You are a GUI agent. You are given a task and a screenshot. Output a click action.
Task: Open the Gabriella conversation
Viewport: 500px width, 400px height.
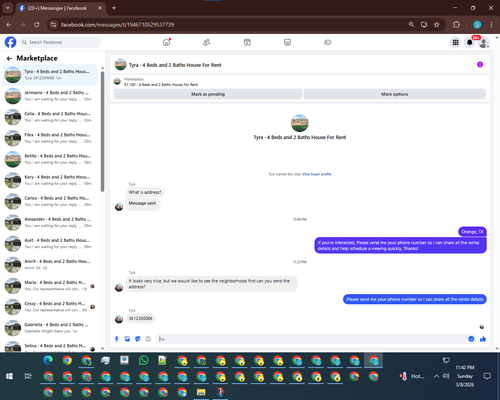coord(50,328)
